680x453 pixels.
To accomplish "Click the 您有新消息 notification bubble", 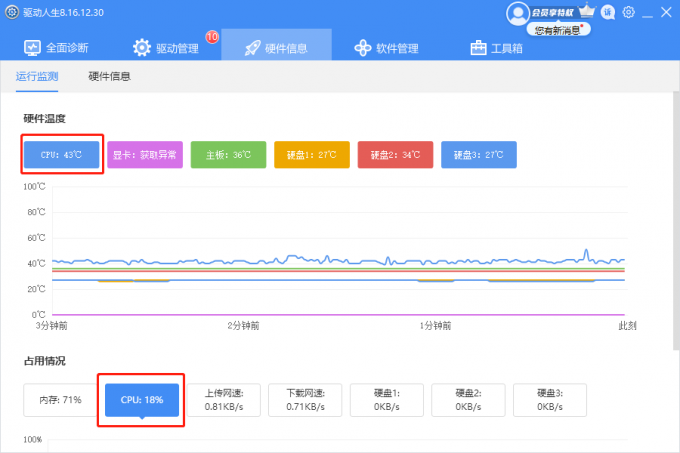I will pos(559,29).
